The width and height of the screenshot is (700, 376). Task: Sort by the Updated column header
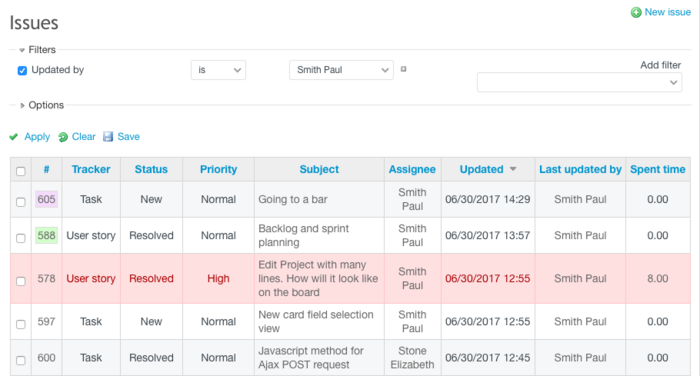coord(481,169)
